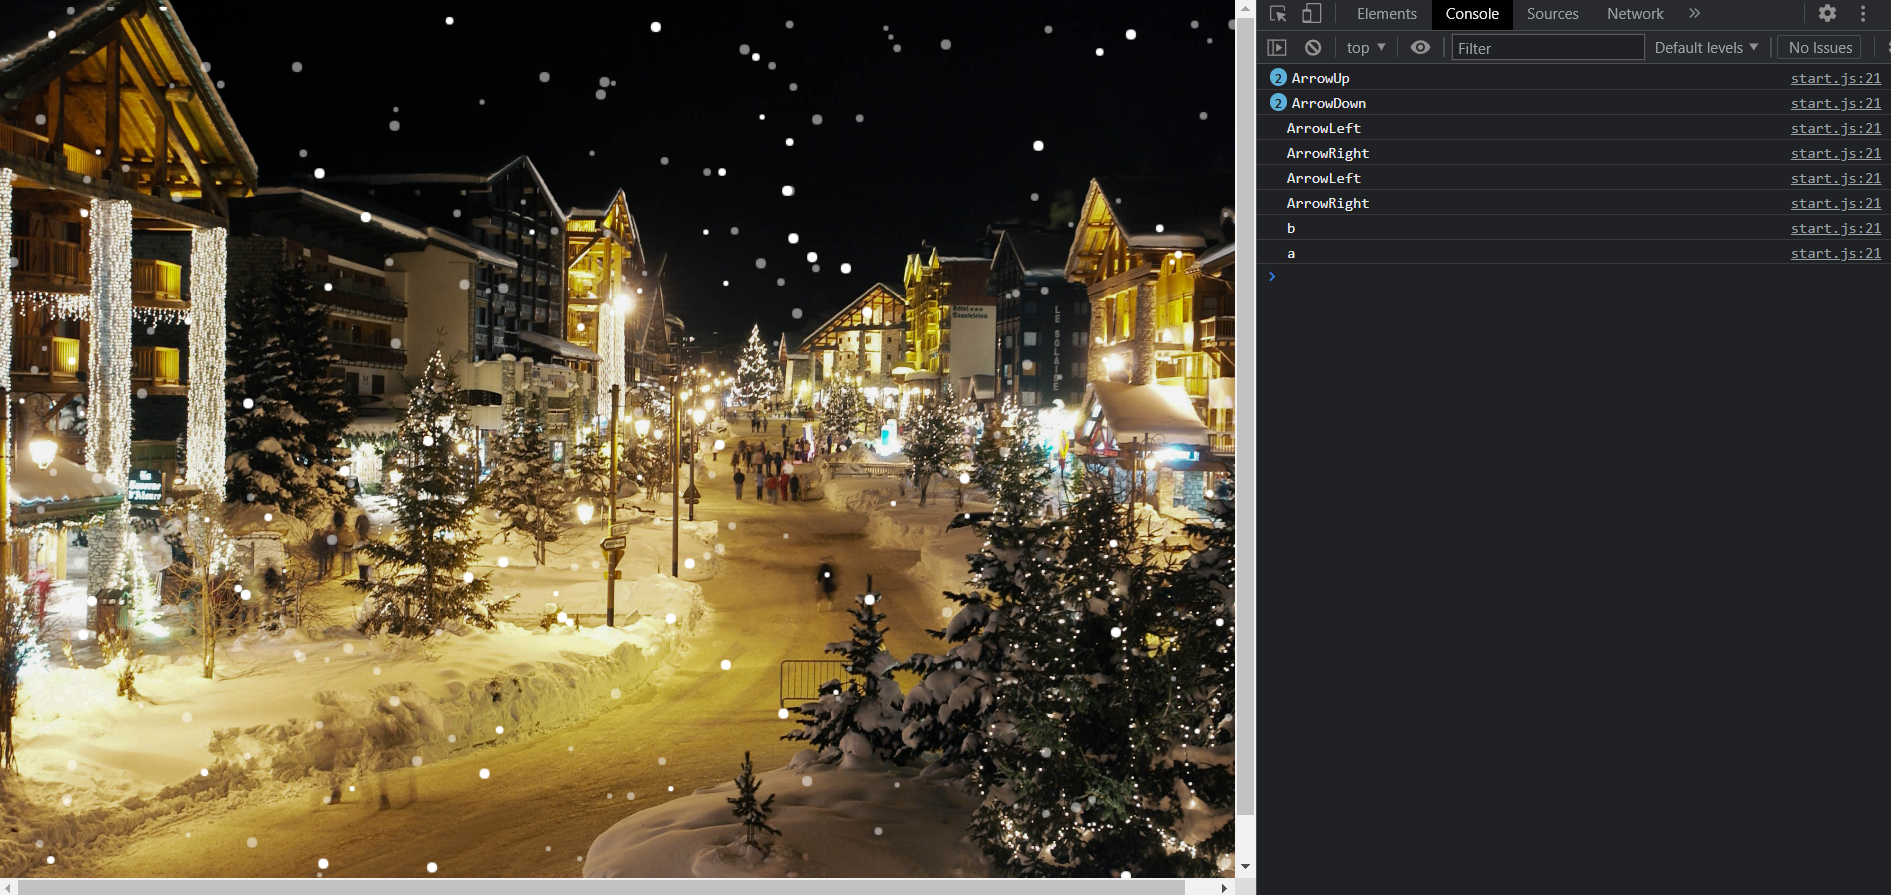Image resolution: width=1891 pixels, height=895 pixels.
Task: Select the second ArrowRight log message
Action: [1327, 203]
